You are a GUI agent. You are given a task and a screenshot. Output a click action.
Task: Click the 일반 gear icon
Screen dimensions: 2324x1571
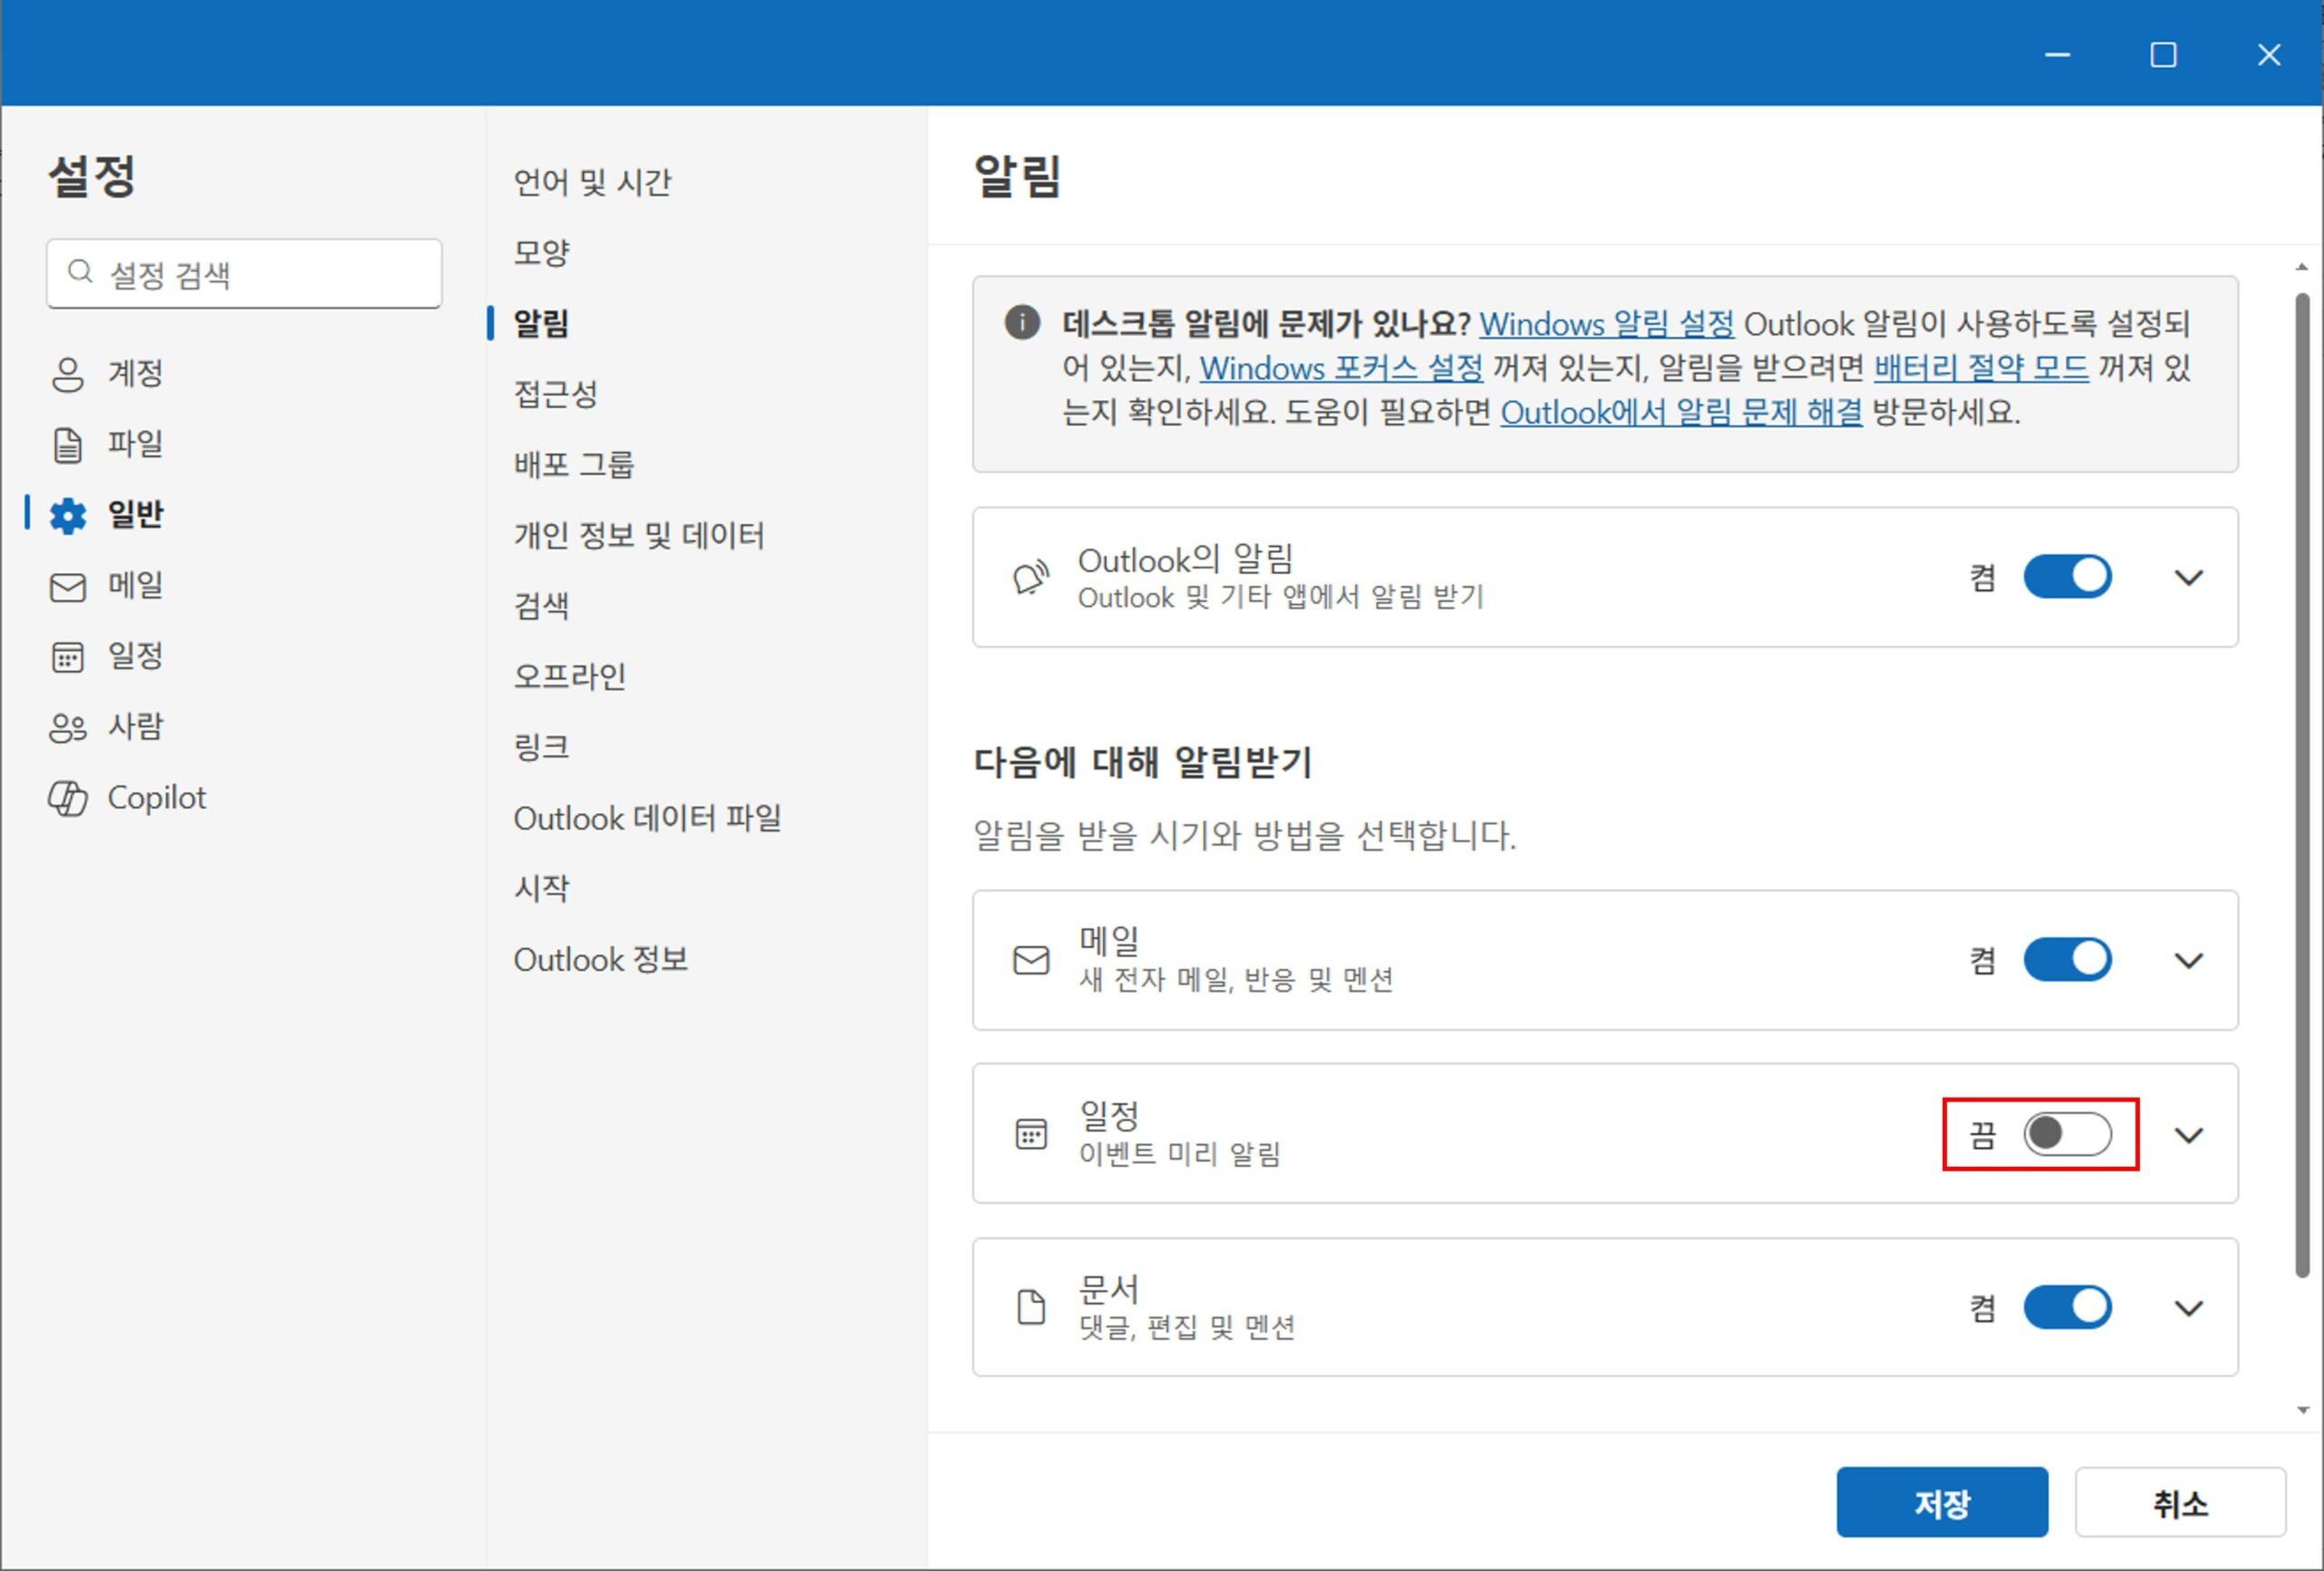67,516
